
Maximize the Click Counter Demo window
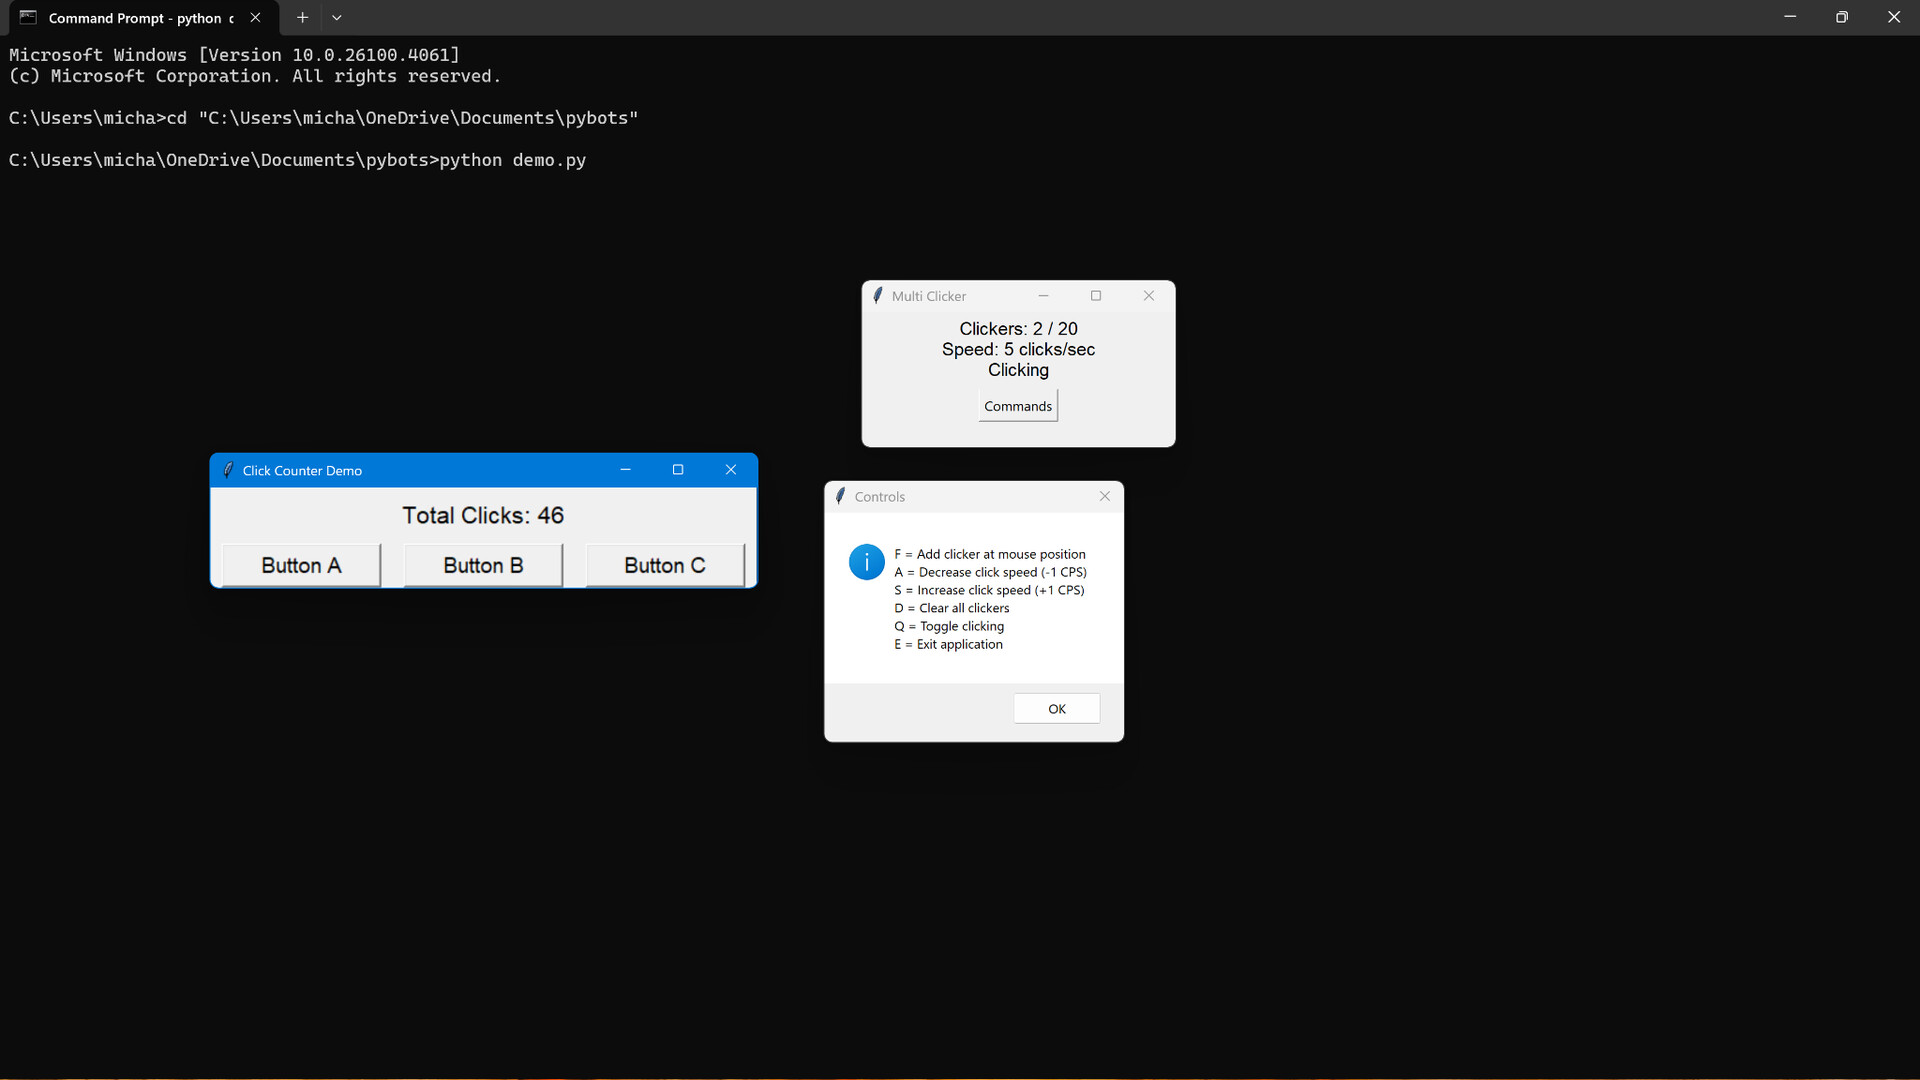[x=678, y=470]
